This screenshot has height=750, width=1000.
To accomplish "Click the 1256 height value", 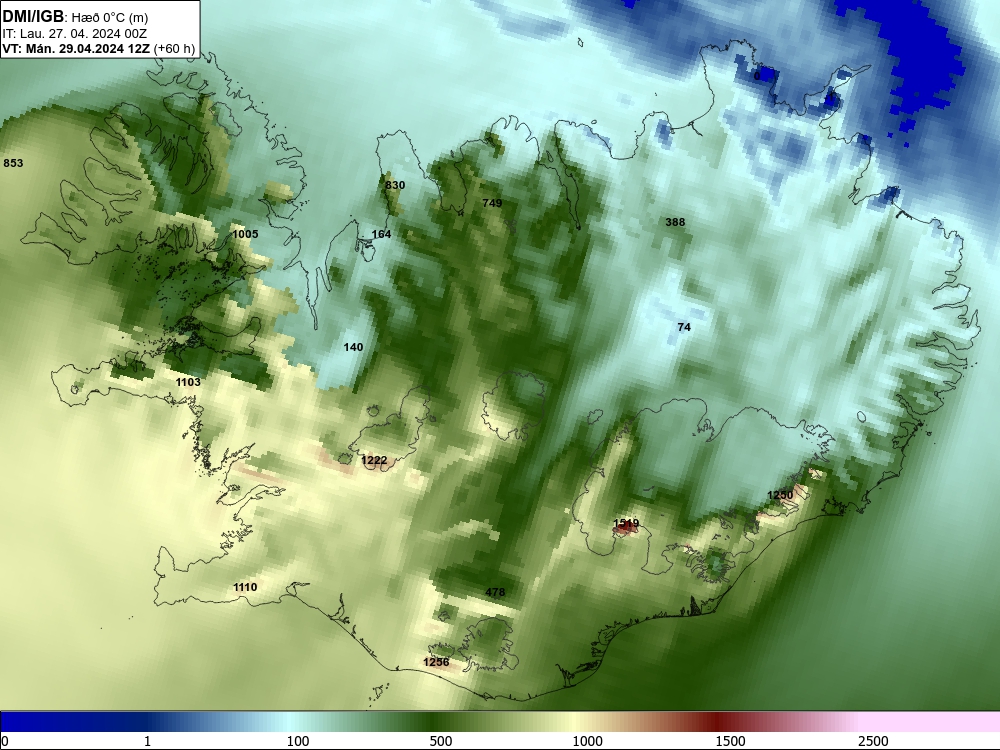I will coord(436,662).
